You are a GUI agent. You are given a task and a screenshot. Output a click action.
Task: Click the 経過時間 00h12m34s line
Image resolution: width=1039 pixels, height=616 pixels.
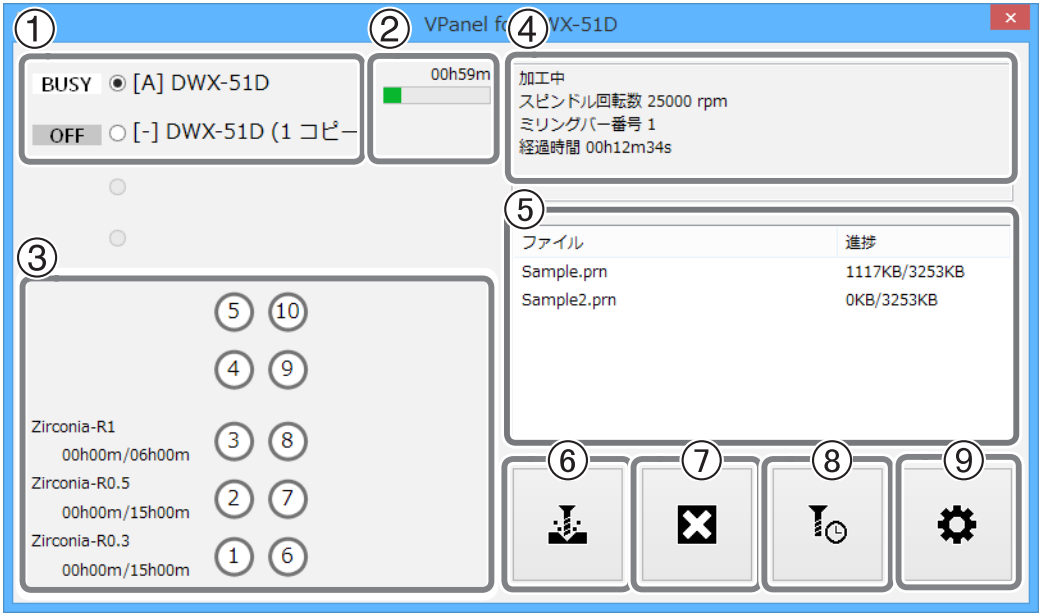[595, 147]
